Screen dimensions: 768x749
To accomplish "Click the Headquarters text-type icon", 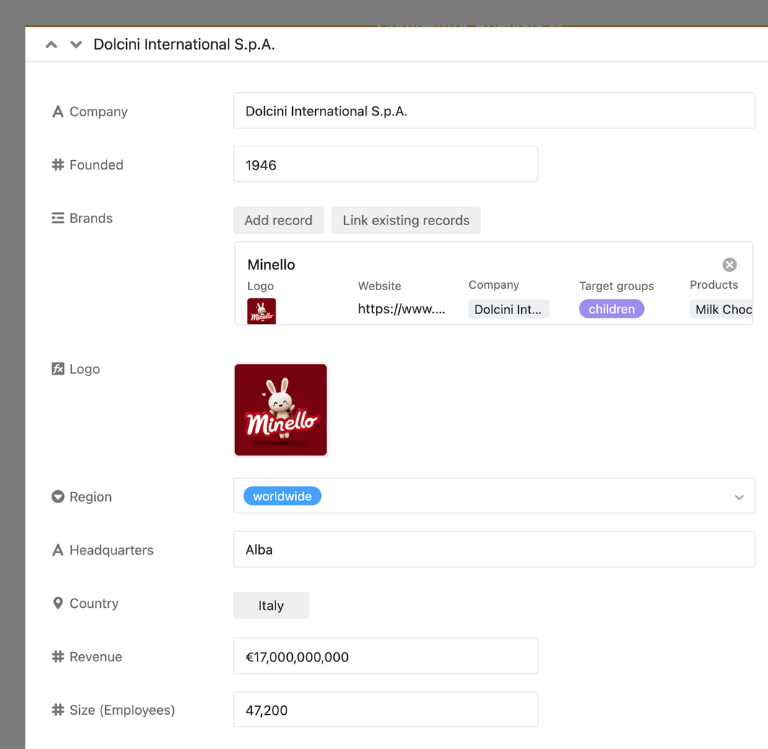I will [x=58, y=550].
